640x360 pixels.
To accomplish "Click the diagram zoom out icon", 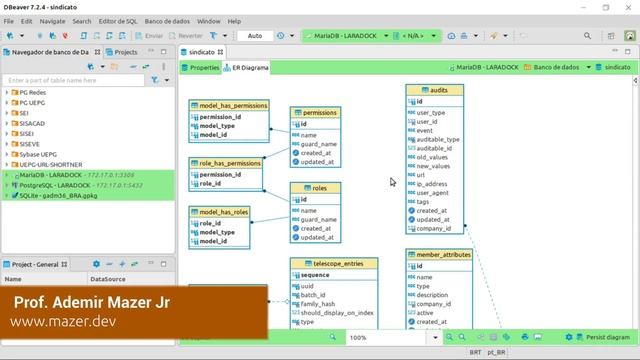I will (x=462, y=337).
